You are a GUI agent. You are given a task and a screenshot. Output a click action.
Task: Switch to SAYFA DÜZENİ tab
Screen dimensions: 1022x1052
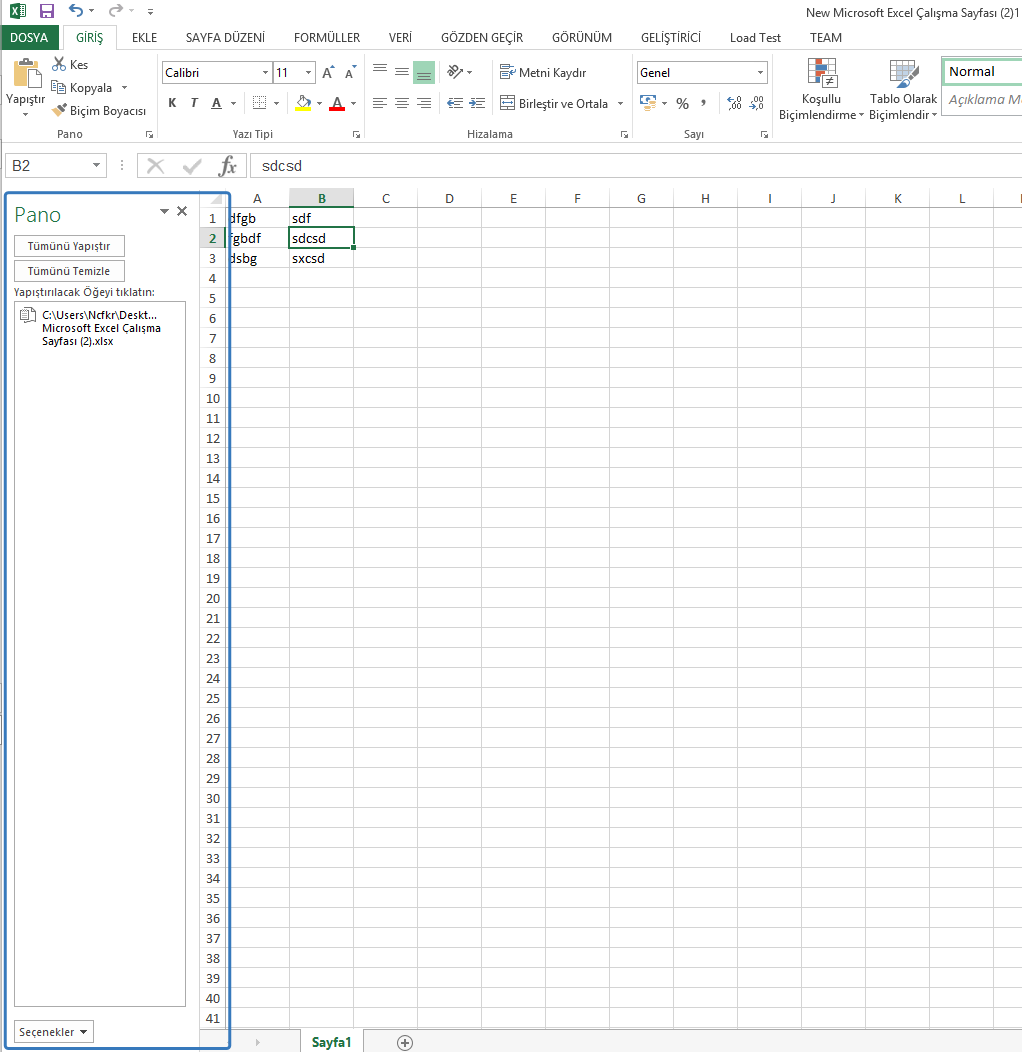point(225,38)
